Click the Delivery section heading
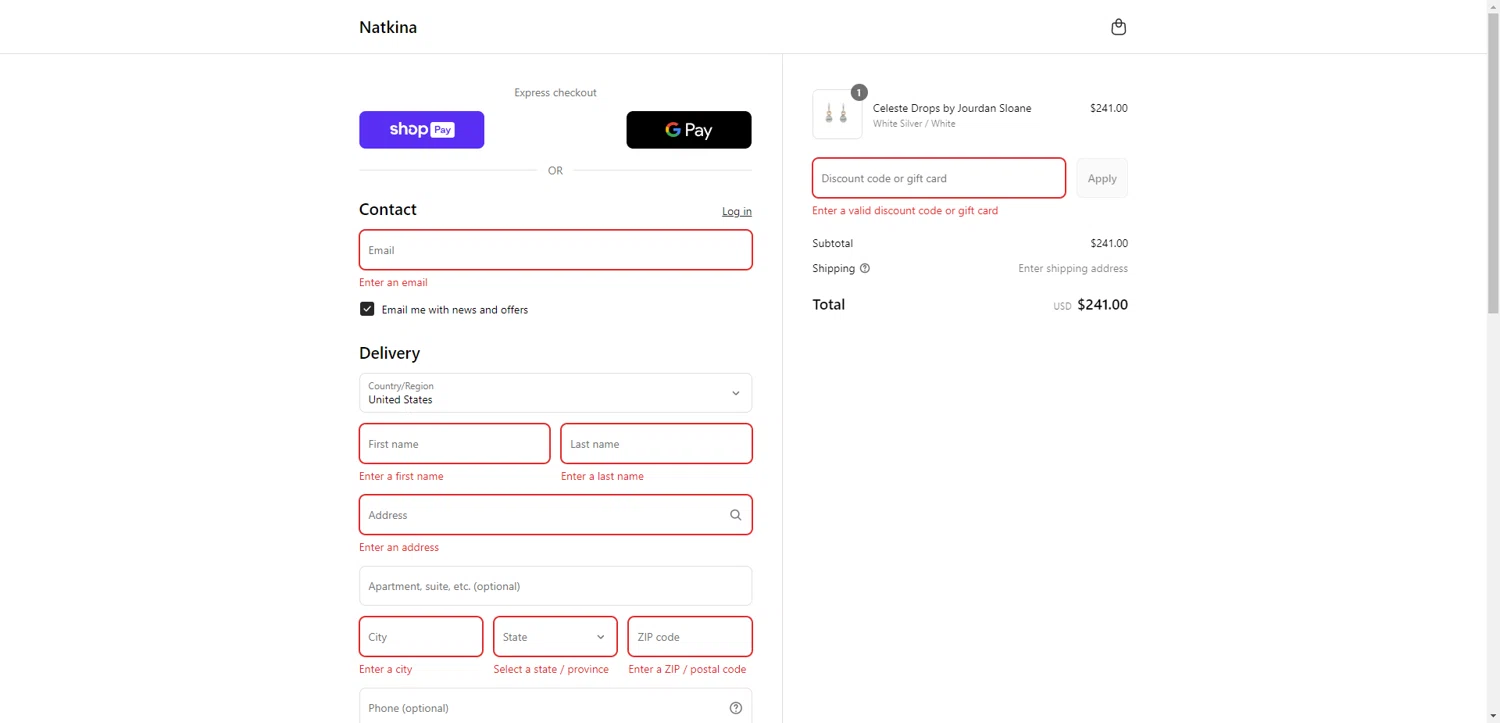1500x723 pixels. (389, 353)
